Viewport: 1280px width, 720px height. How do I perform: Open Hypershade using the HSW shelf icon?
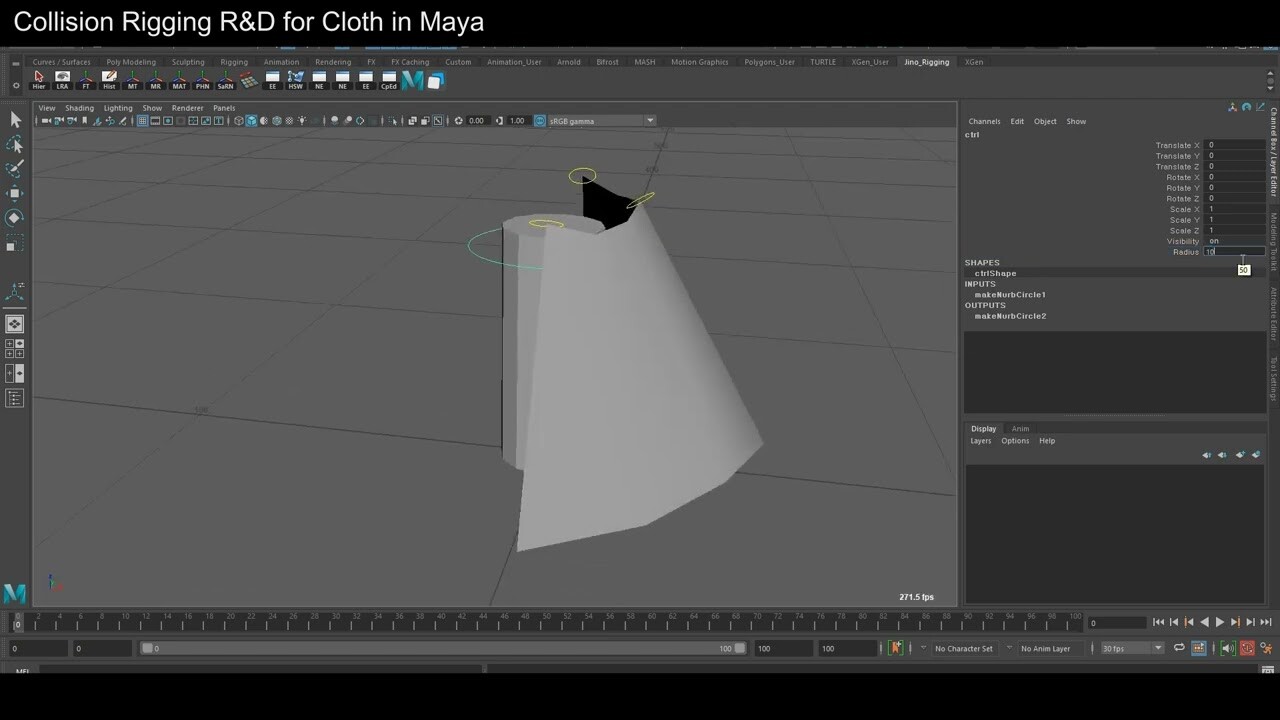coord(294,80)
